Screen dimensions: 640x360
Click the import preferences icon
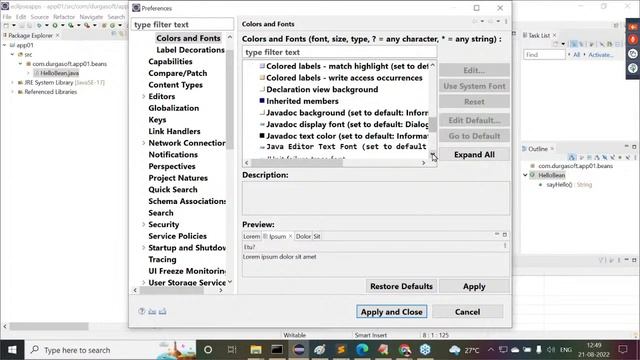tap(152, 311)
